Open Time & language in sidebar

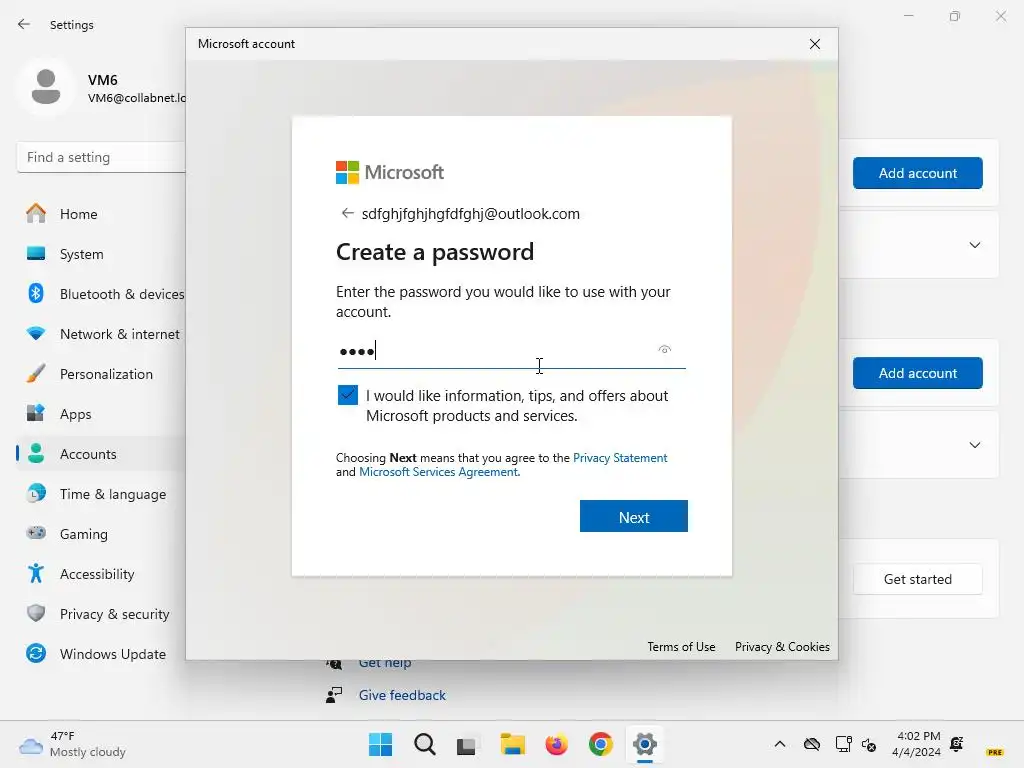(101, 494)
